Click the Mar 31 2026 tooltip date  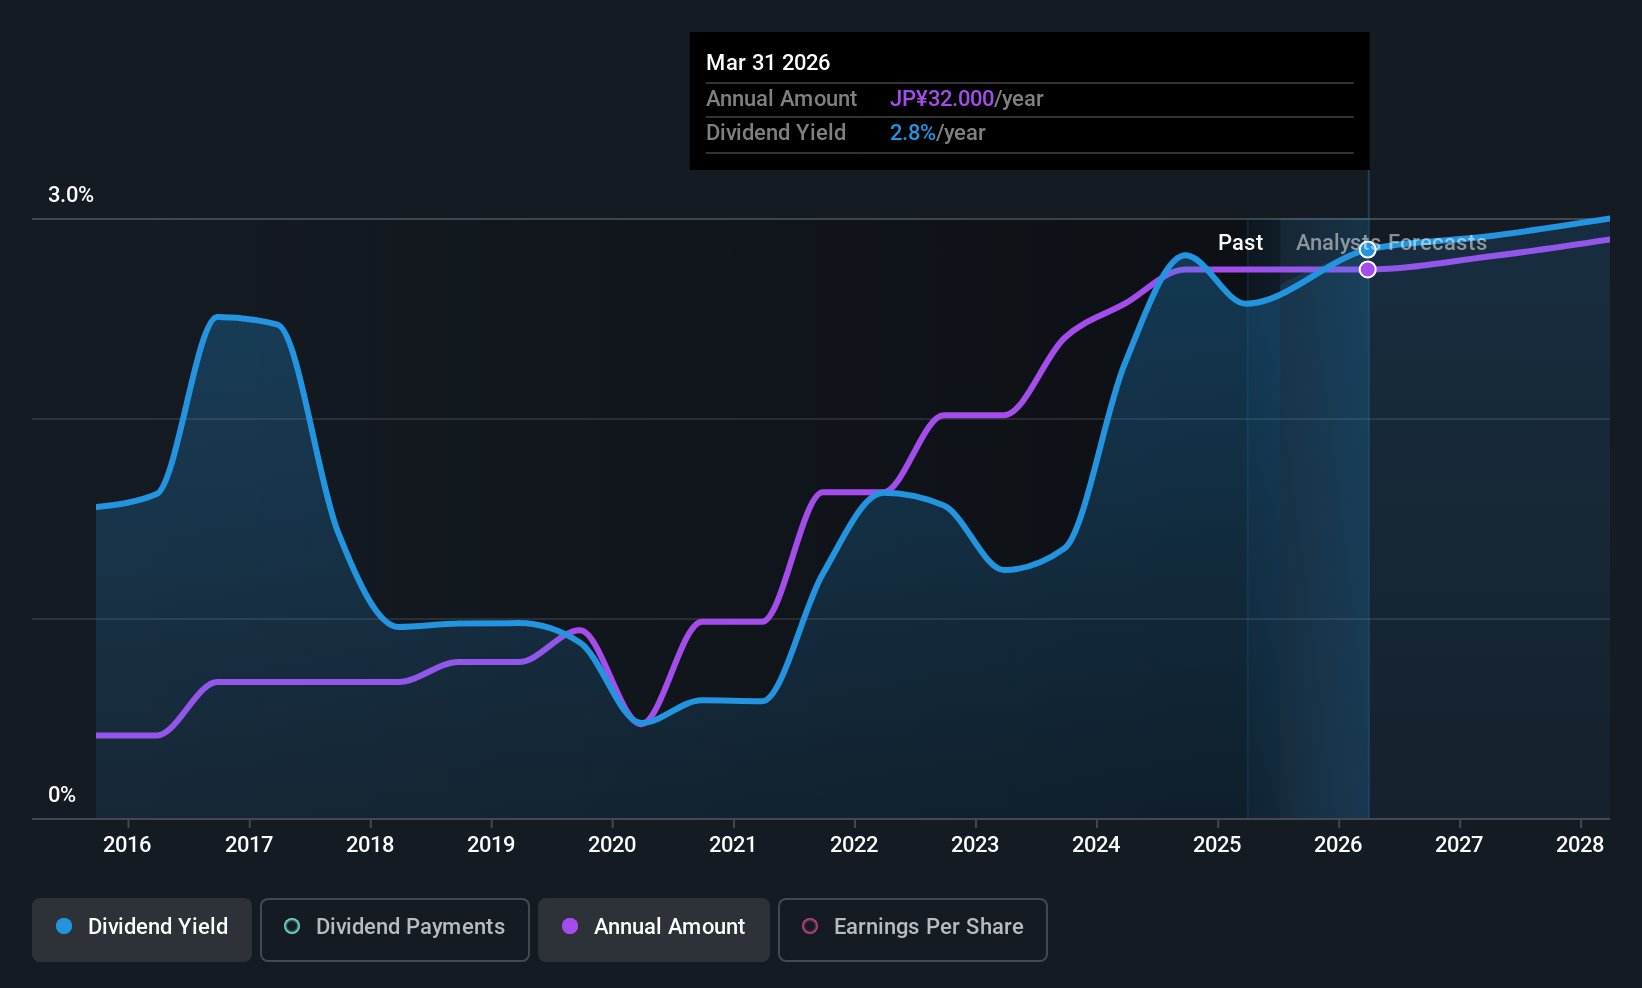tap(768, 62)
